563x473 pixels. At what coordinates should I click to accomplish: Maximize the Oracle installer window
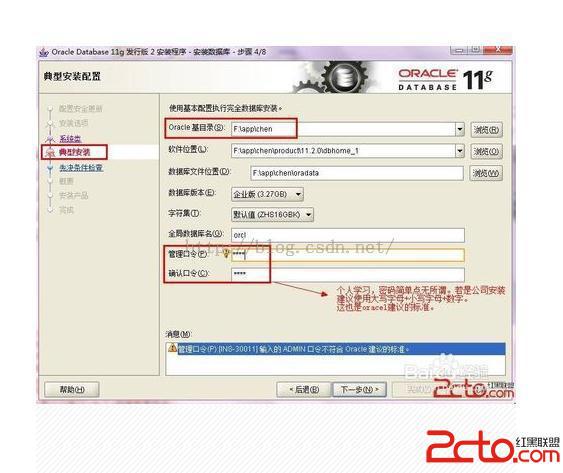coord(475,50)
